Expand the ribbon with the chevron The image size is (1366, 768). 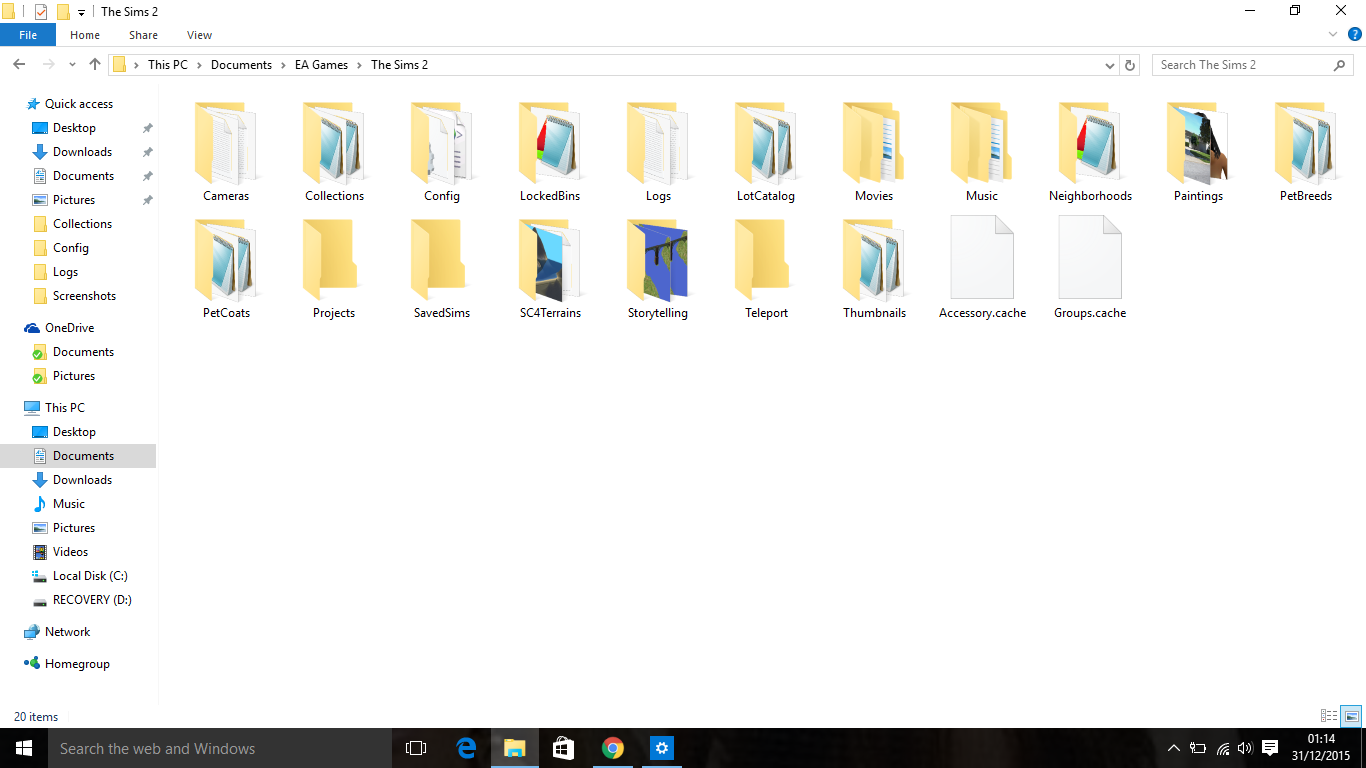(1333, 35)
